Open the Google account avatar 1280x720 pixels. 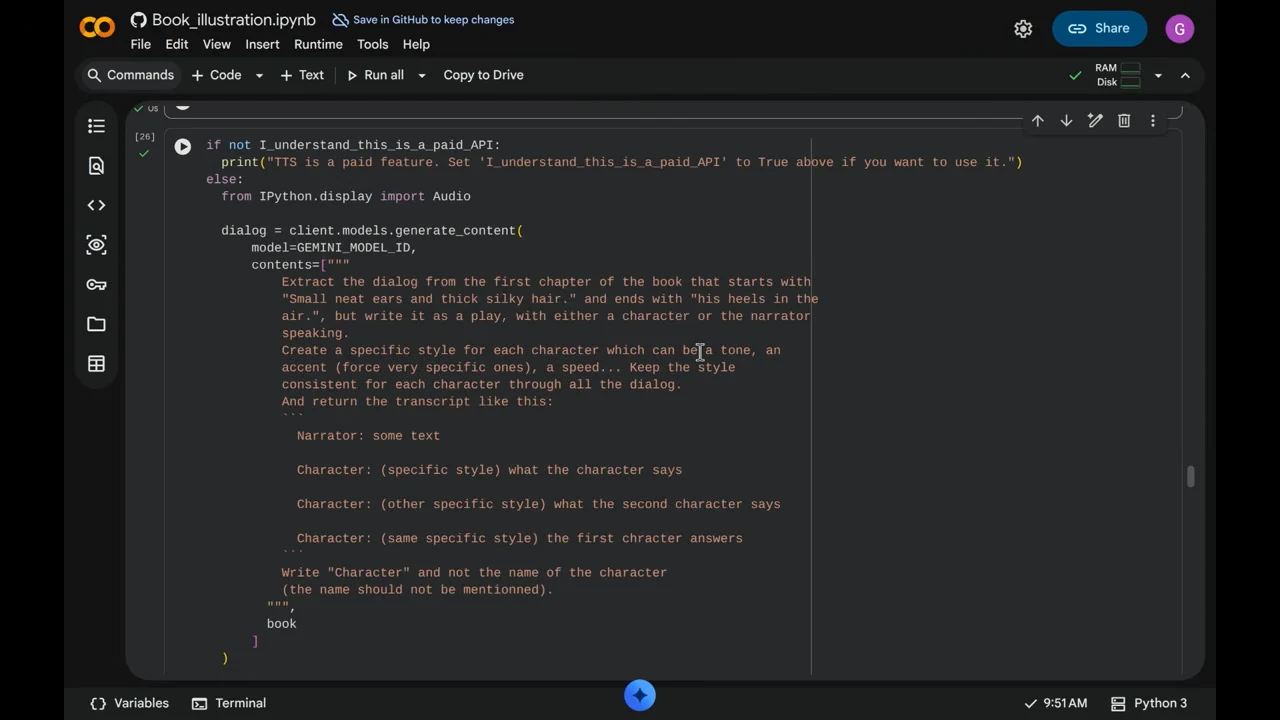point(1180,29)
